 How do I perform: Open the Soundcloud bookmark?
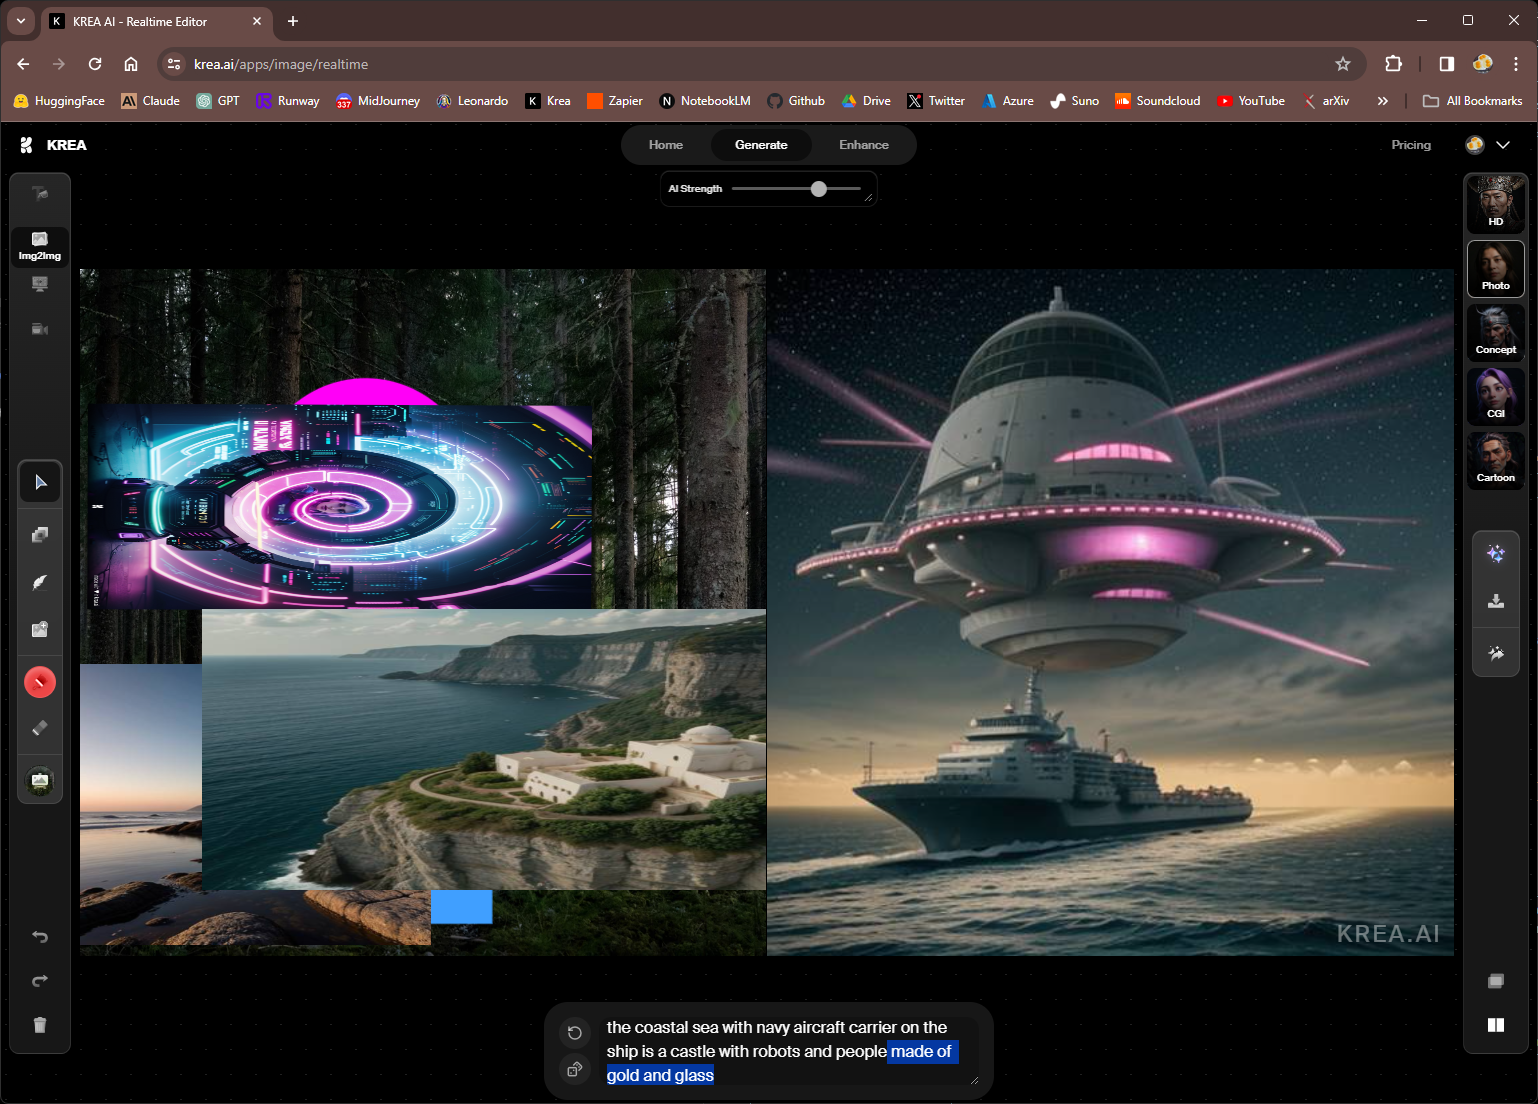pos(1158,101)
